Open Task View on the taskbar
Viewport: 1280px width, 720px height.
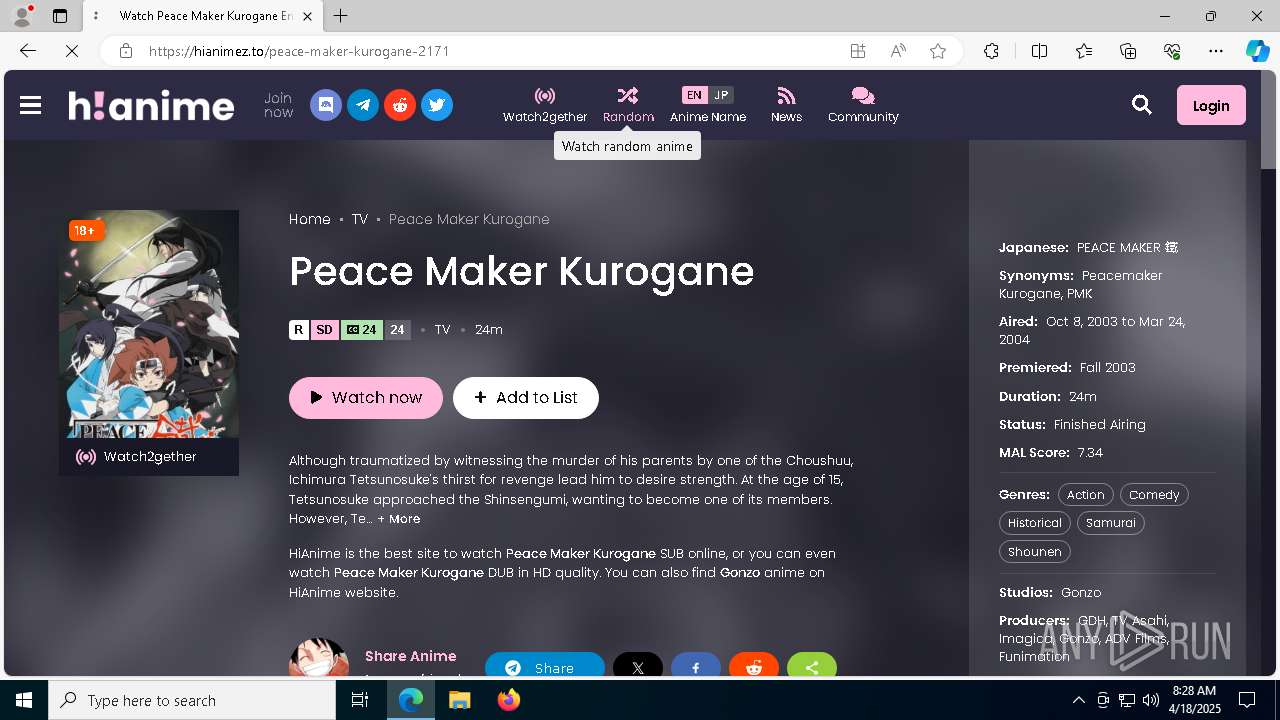[360, 700]
